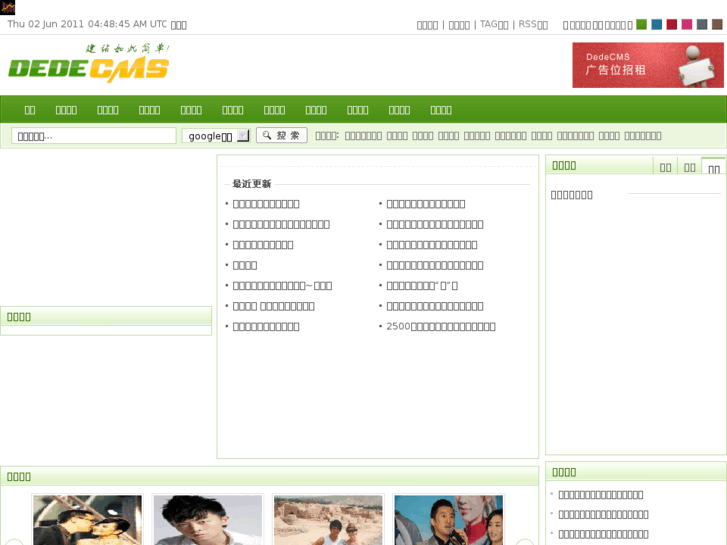Open the google search-type dropdown

coord(216,136)
